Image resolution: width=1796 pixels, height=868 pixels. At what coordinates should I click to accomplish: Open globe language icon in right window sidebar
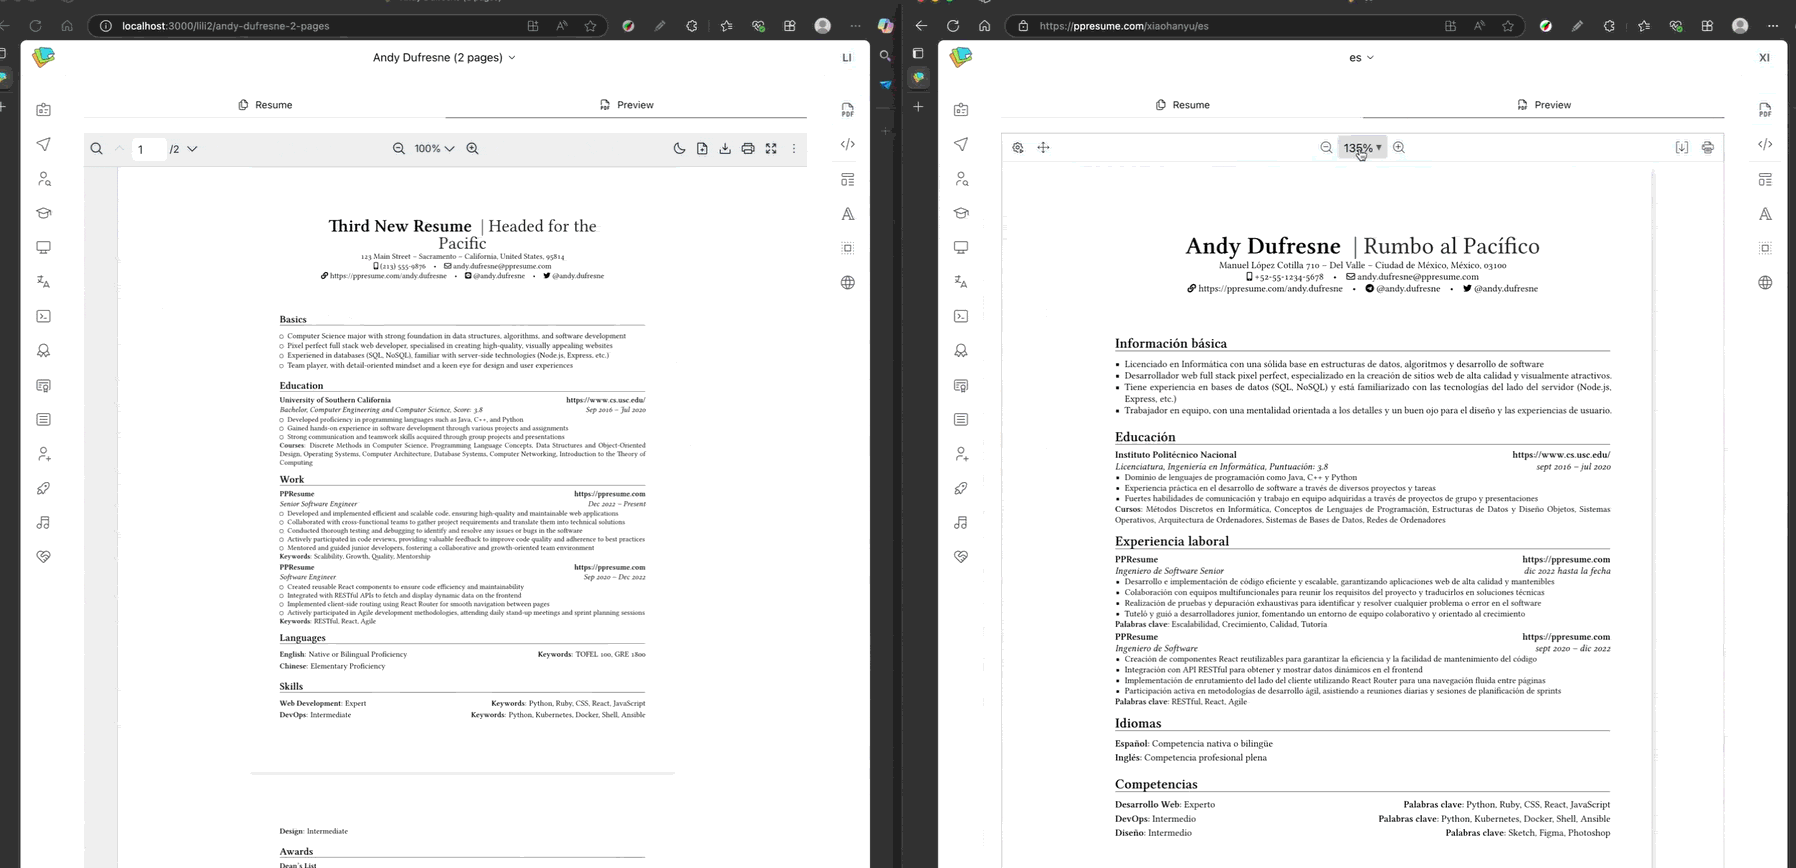1765,282
